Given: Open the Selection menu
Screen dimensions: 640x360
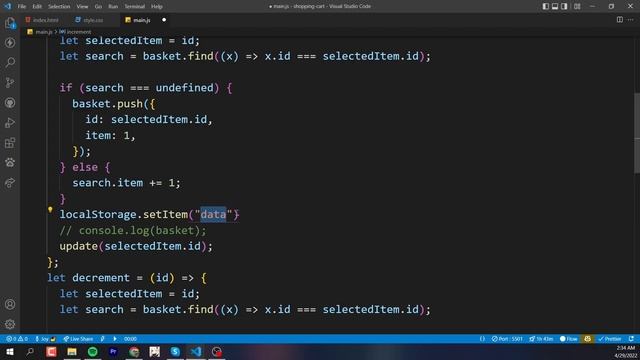Looking at the screenshot, I should coord(59,7).
